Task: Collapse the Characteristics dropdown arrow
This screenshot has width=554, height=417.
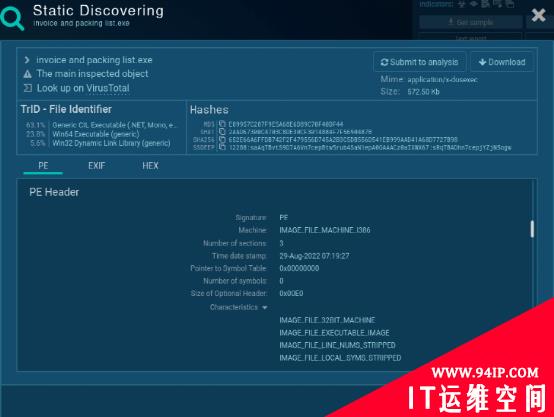Action: point(265,308)
